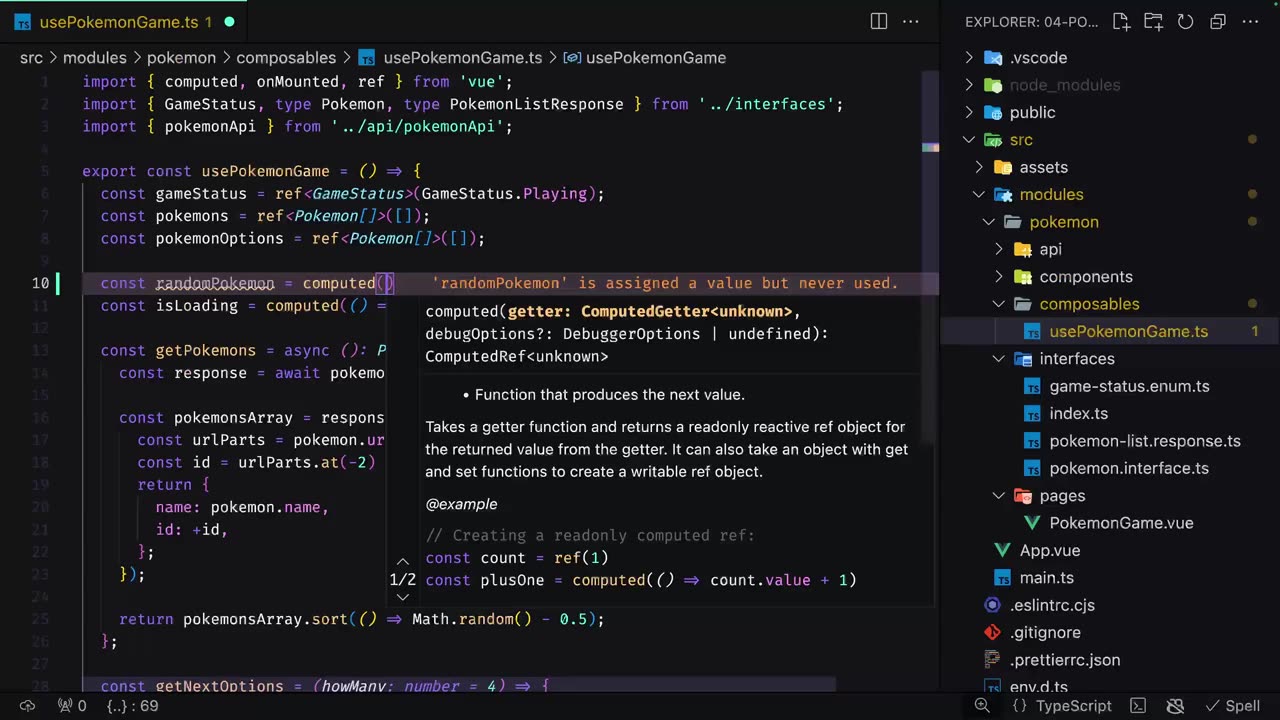The image size is (1280, 720).
Task: Select the usePokemonGame.ts editor tab
Action: 124,21
